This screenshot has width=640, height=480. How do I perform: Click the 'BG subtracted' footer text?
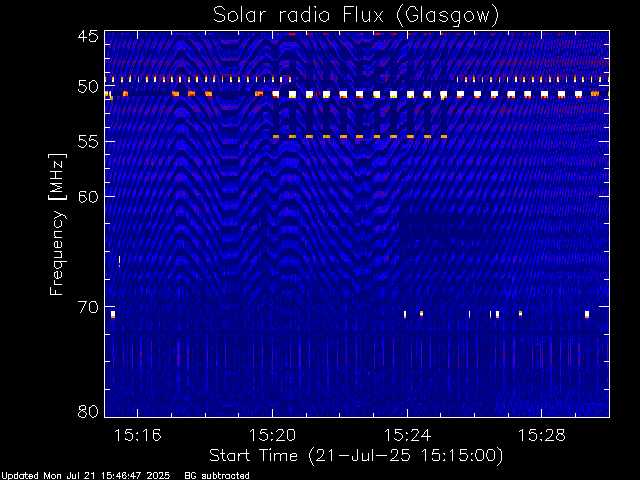tap(217, 476)
